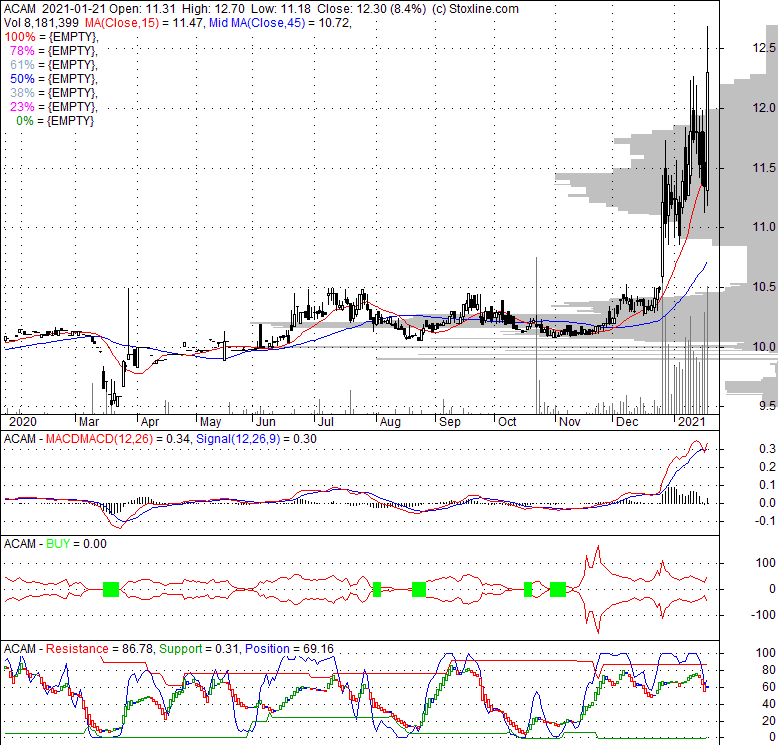Viewport: 780px width, 745px height.
Task: Click the -0.1 MACD axis label
Action: (x=765, y=521)
